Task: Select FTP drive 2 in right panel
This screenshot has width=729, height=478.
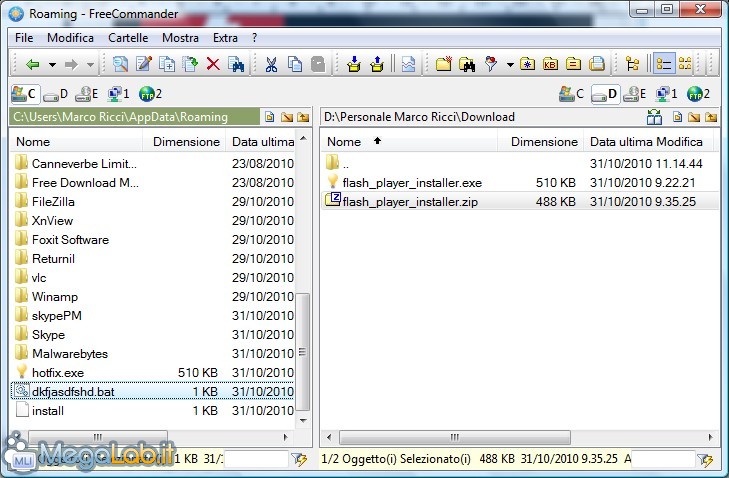Action: point(698,94)
